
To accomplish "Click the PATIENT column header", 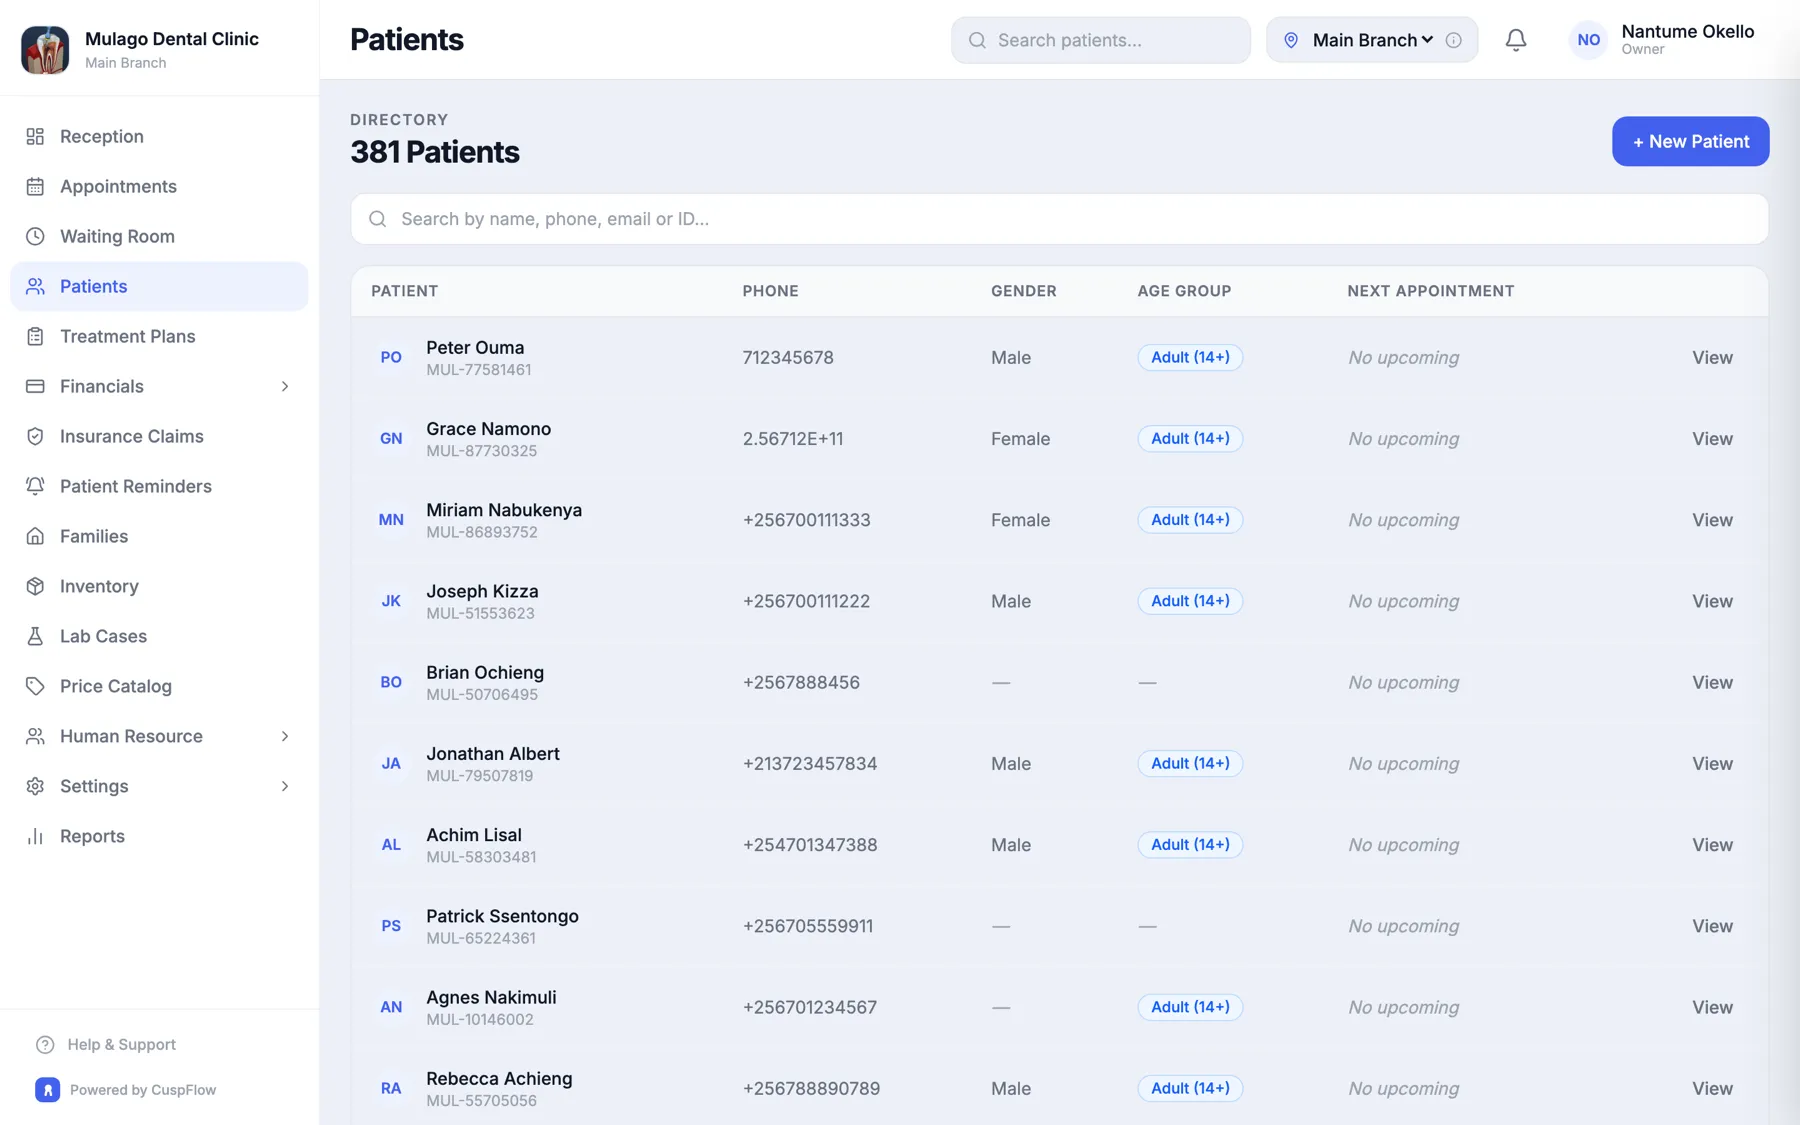I will 405,291.
